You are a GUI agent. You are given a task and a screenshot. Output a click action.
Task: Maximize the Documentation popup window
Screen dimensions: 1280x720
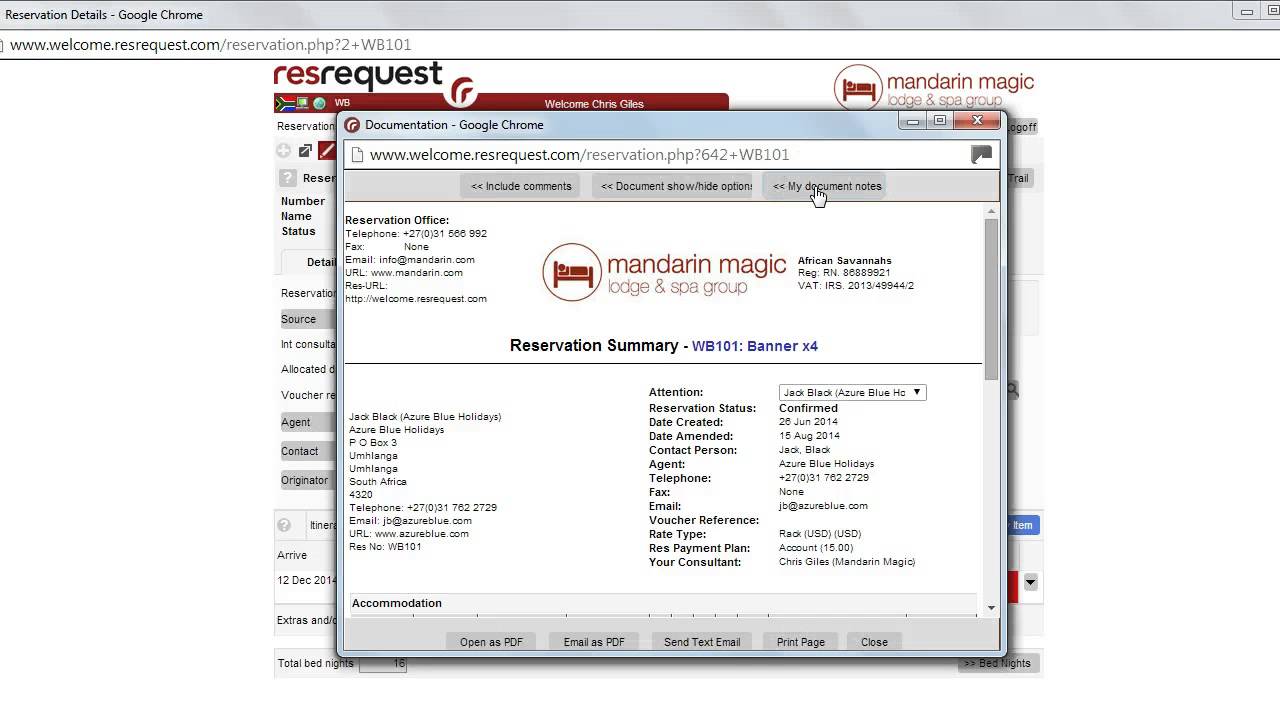click(x=939, y=121)
